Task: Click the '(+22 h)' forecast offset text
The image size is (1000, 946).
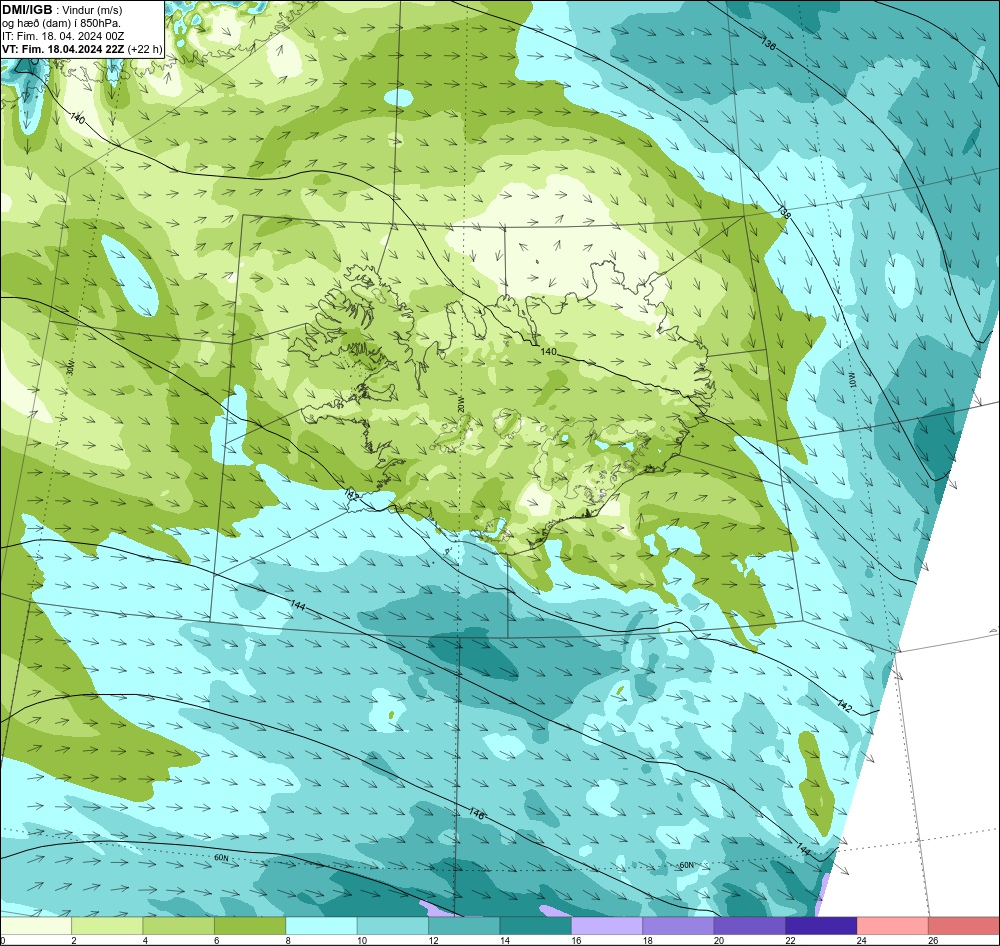Action: tap(145, 49)
